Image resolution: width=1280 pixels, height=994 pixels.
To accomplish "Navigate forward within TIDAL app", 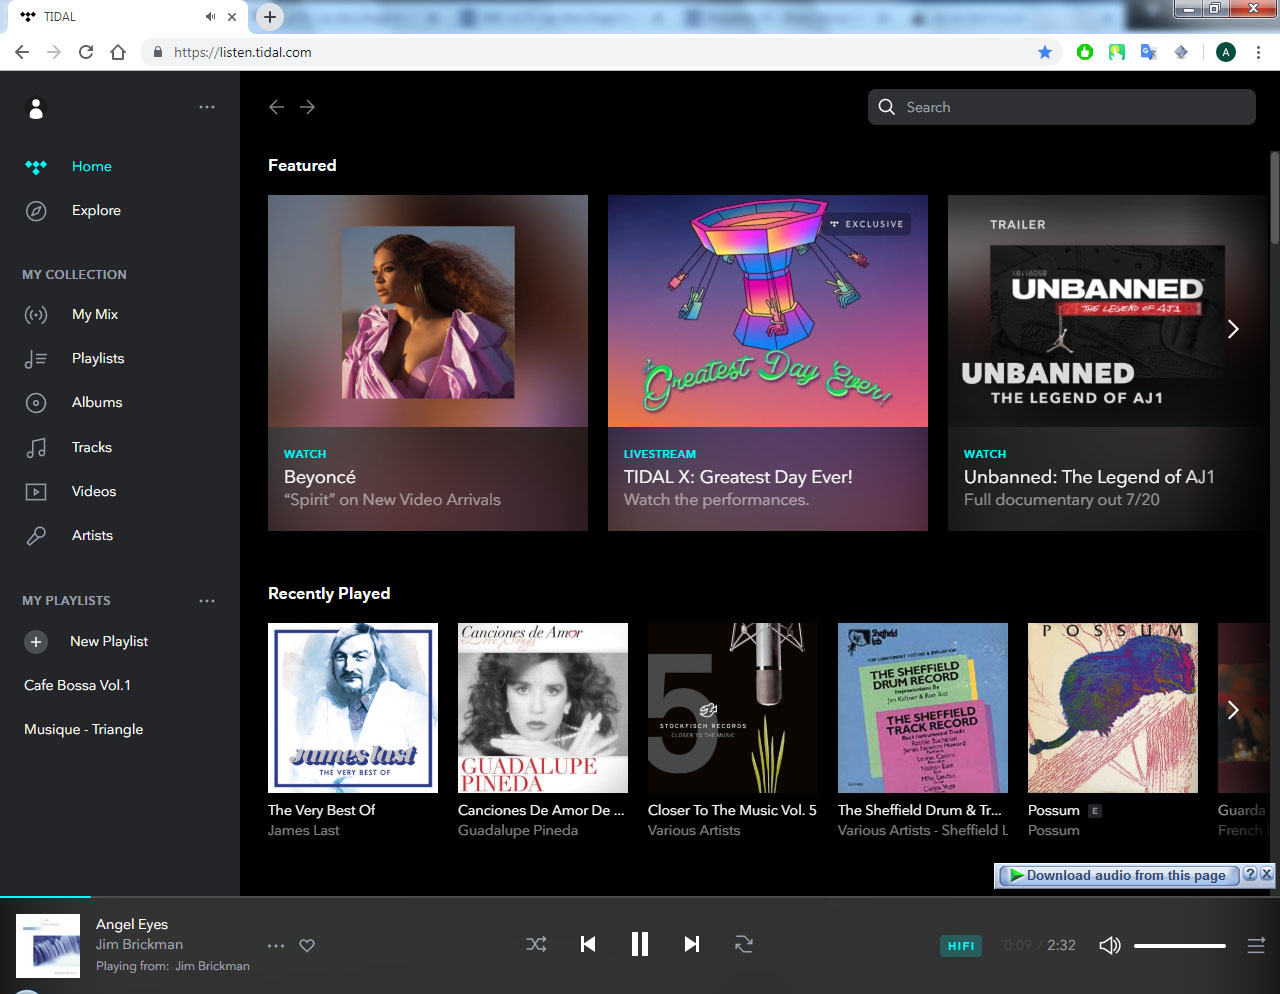I will (307, 107).
